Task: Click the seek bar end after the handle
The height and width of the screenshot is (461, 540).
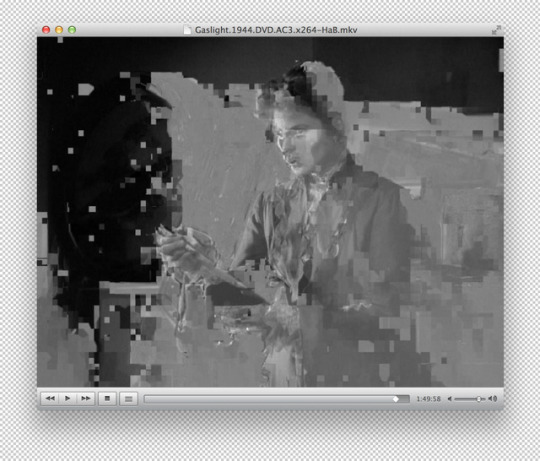Action: (405, 399)
